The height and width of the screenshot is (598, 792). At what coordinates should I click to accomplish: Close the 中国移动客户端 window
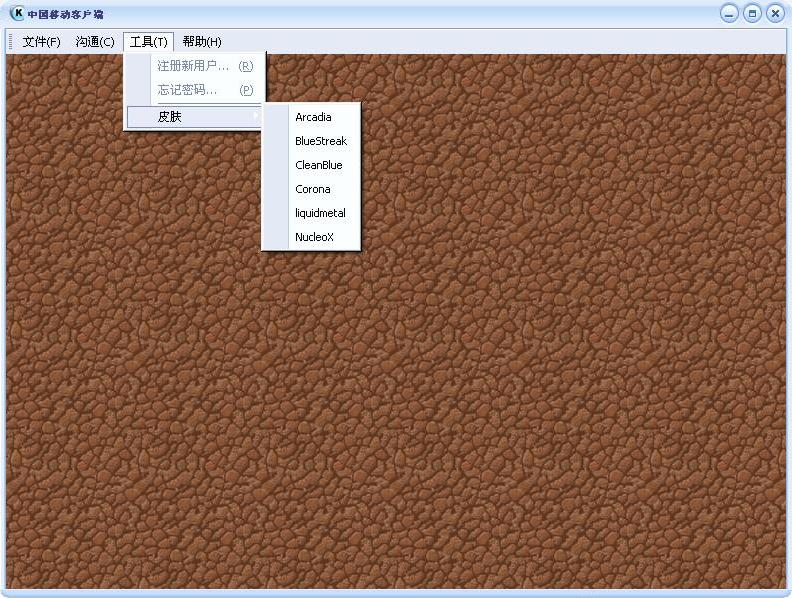(x=774, y=14)
